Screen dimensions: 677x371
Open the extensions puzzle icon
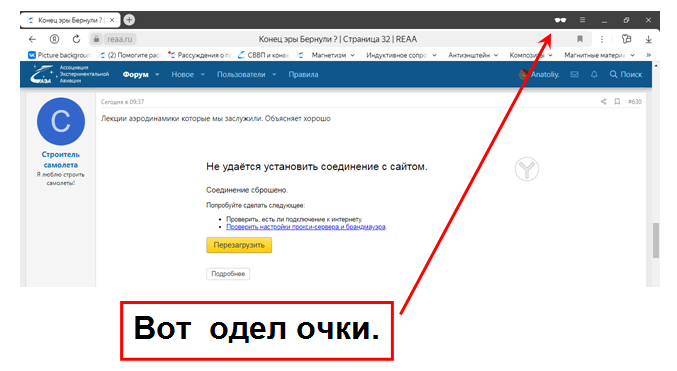626,39
